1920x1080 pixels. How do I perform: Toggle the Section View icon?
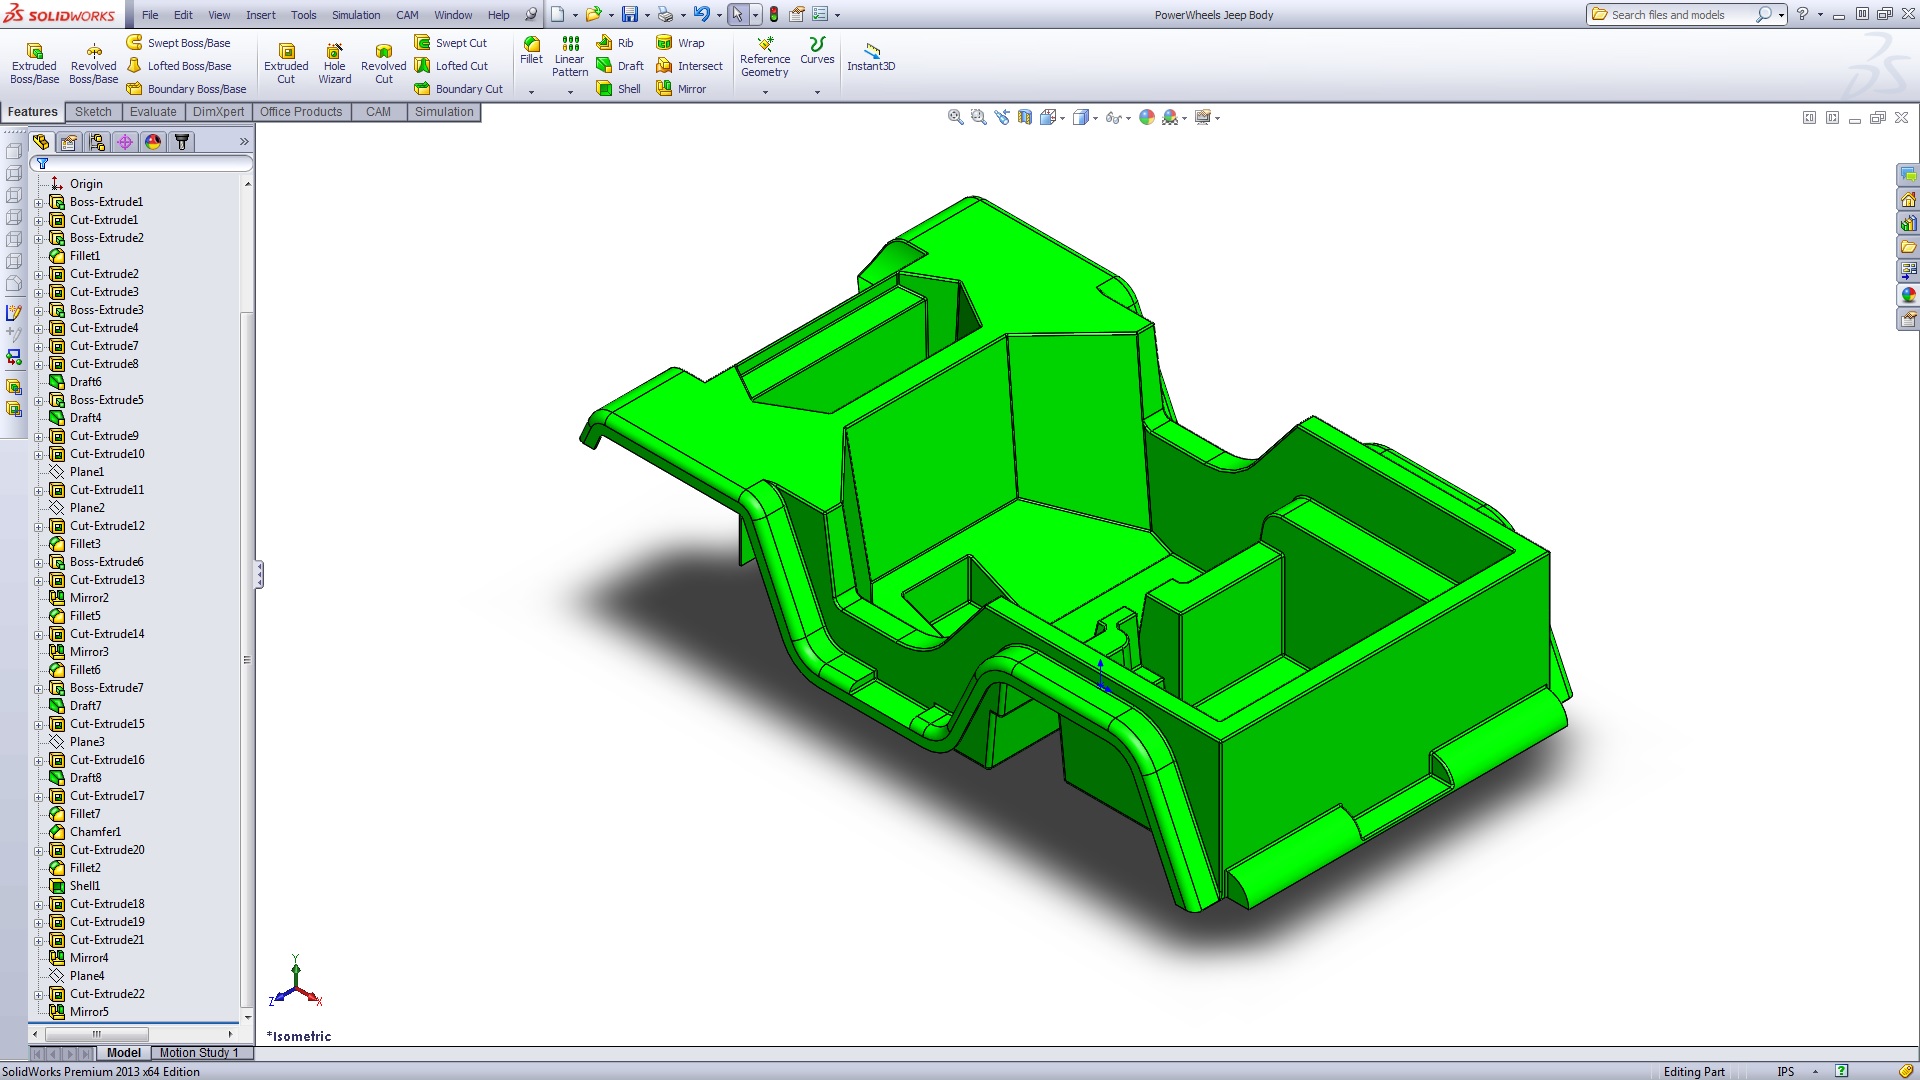click(1024, 117)
